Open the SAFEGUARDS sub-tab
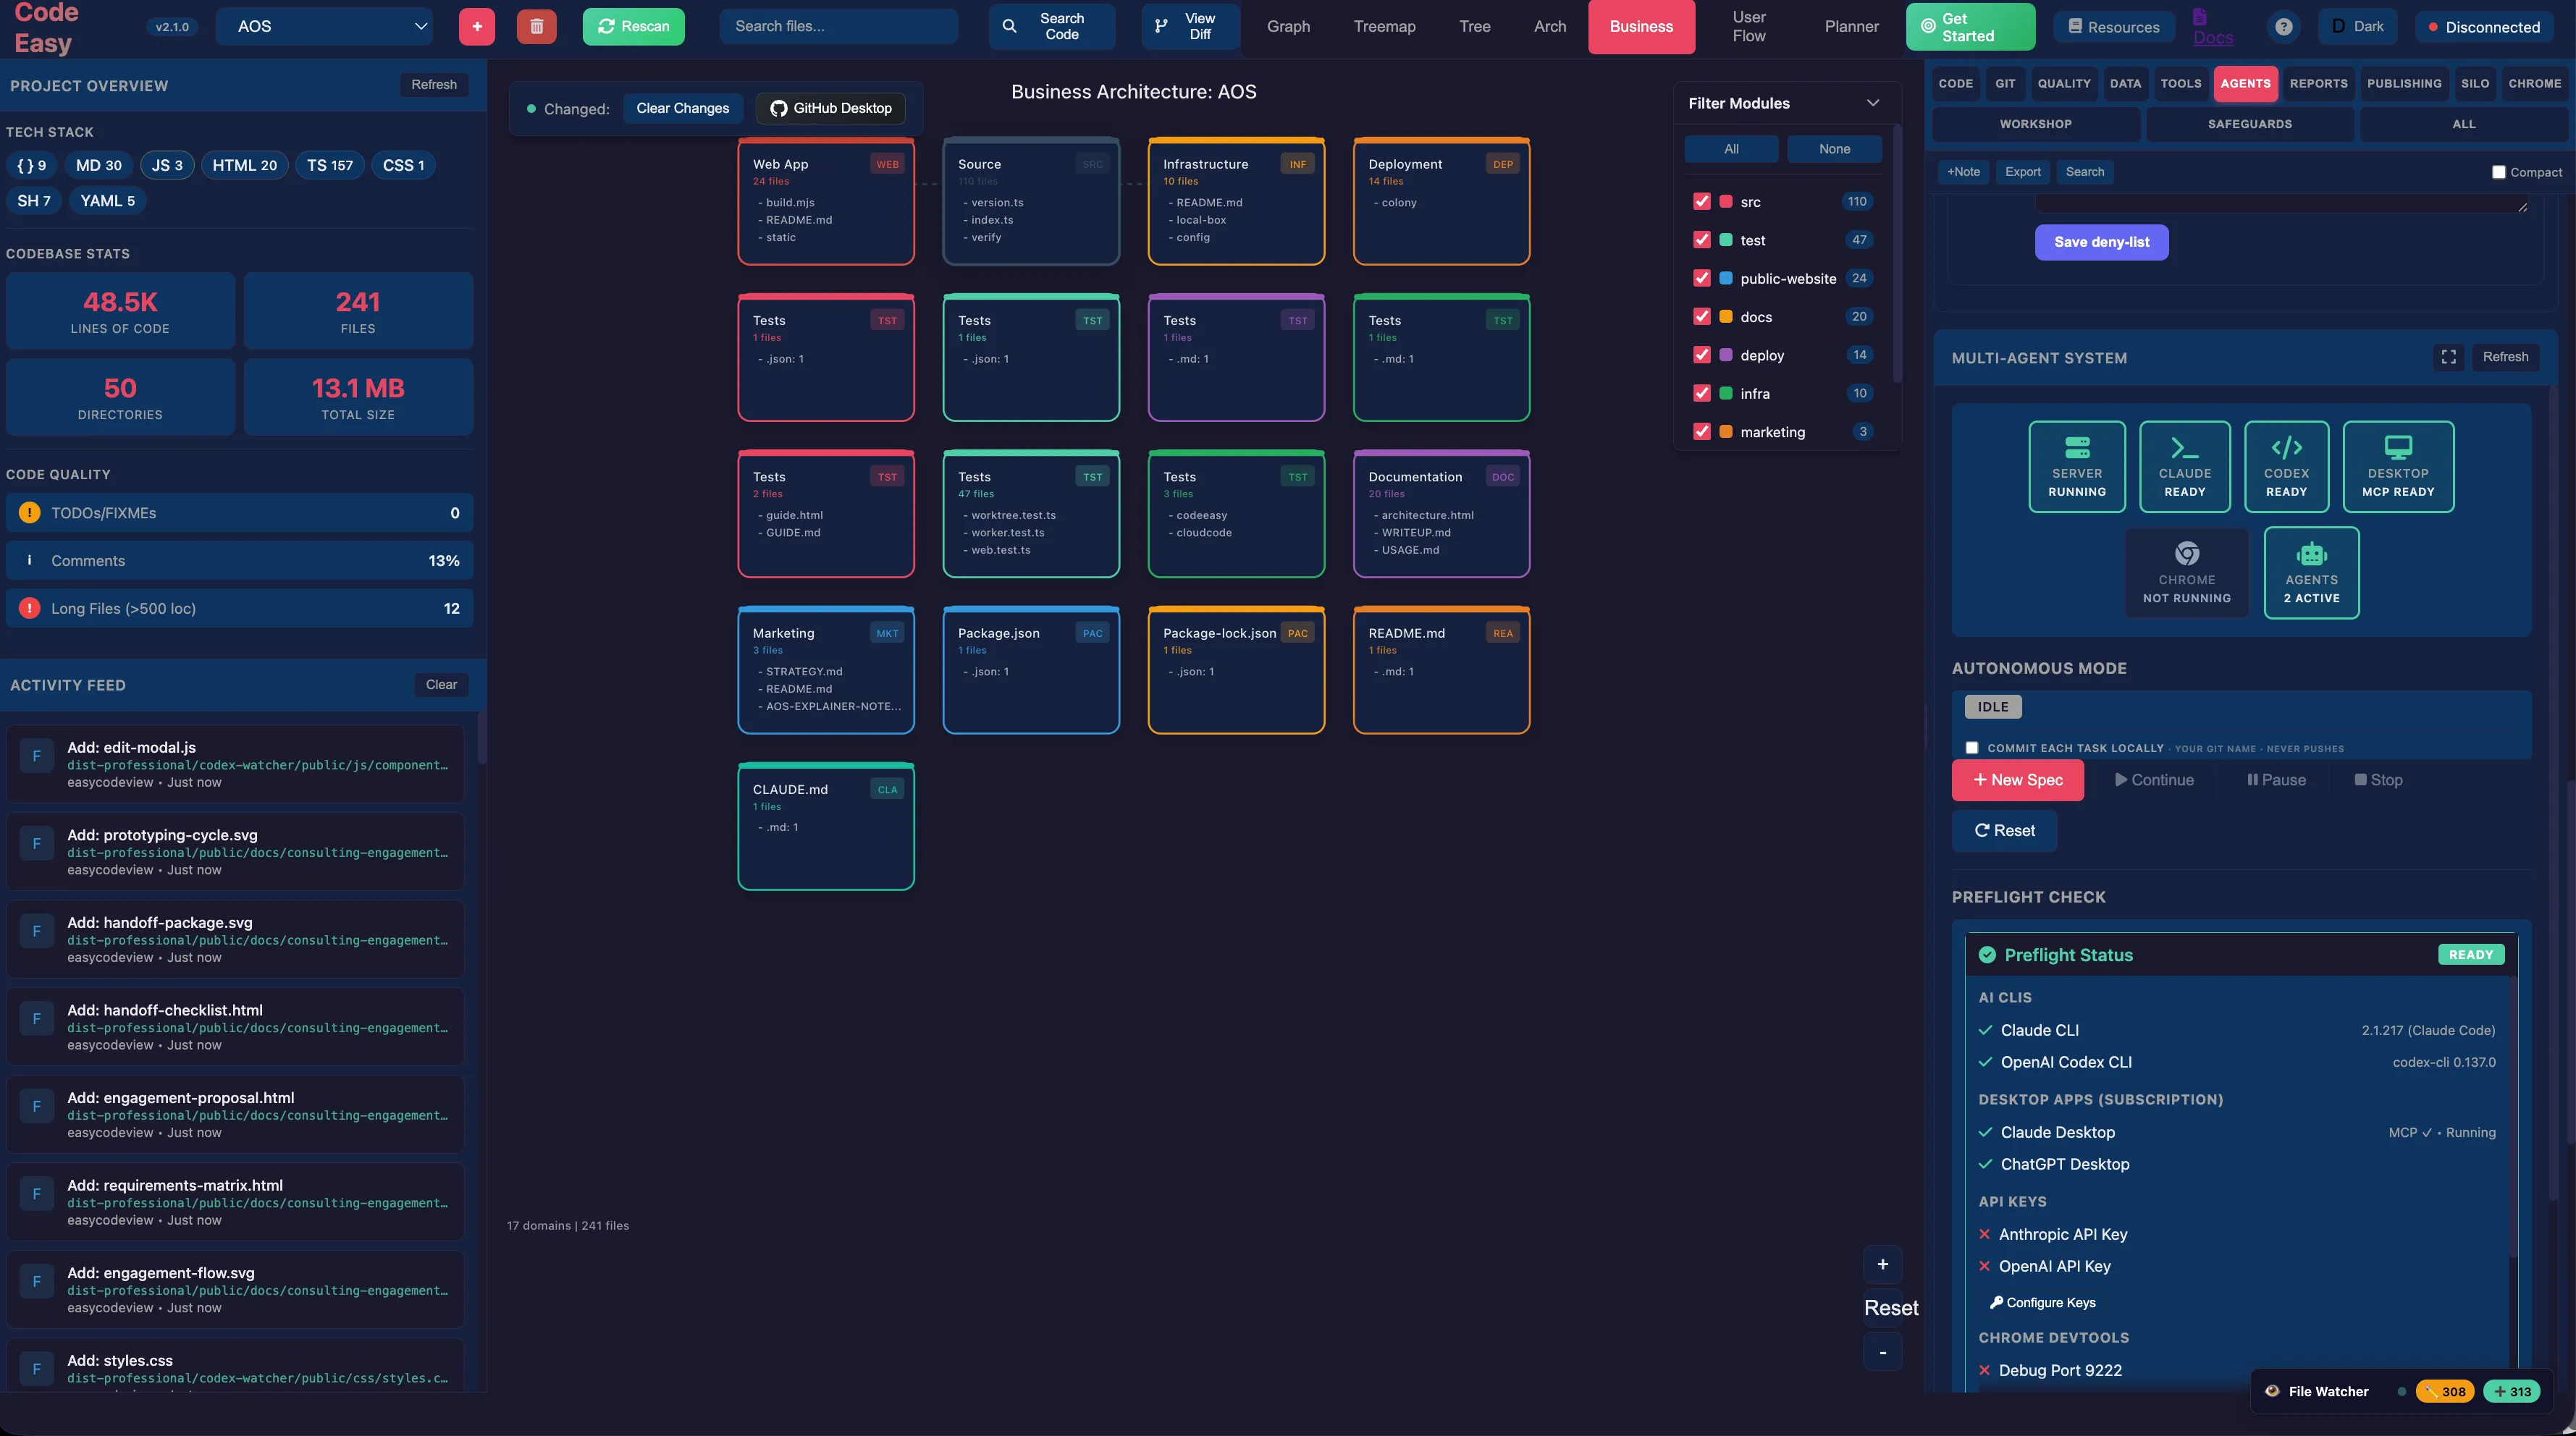This screenshot has height=1436, width=2576. (x=2249, y=124)
